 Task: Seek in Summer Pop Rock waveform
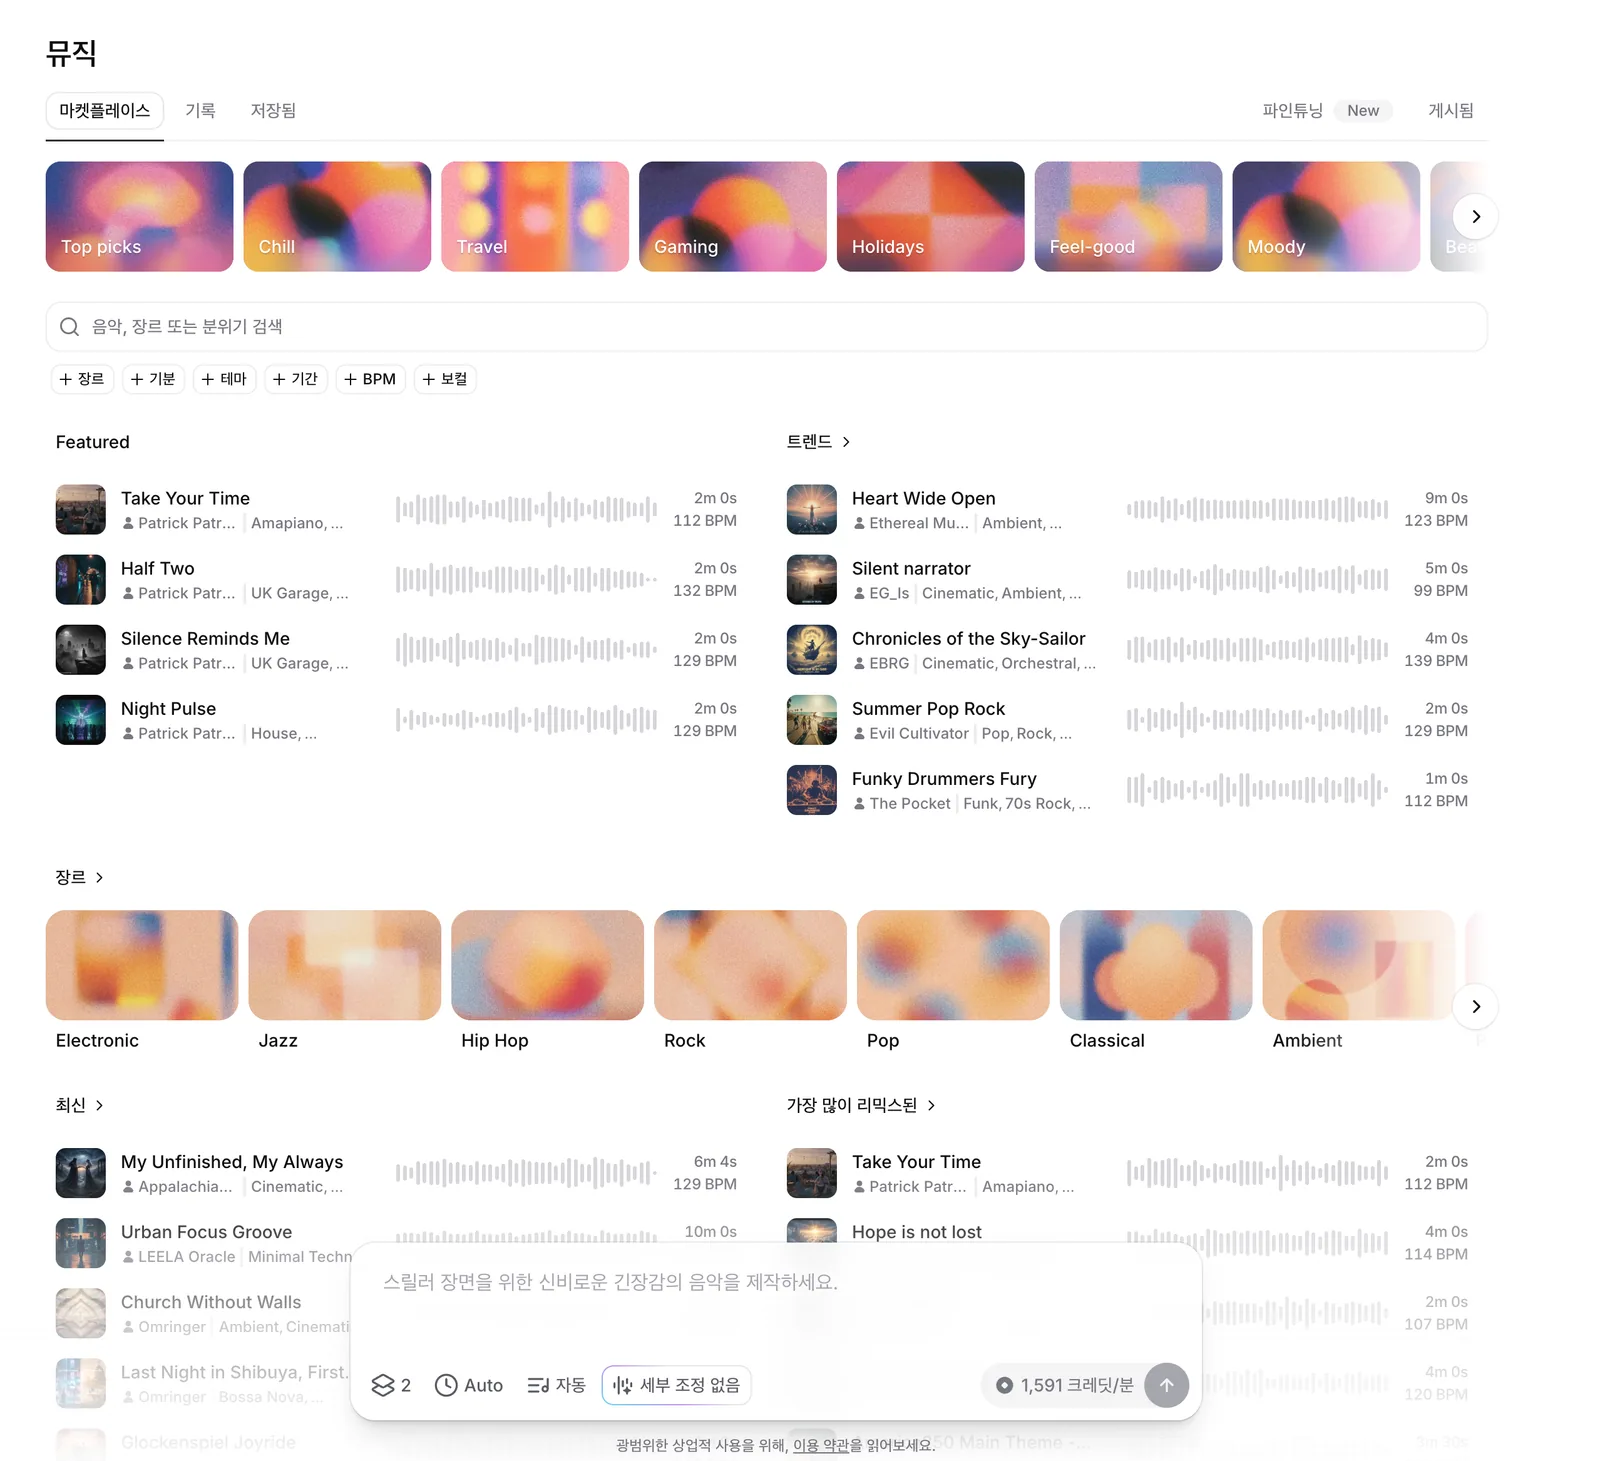tap(1257, 720)
